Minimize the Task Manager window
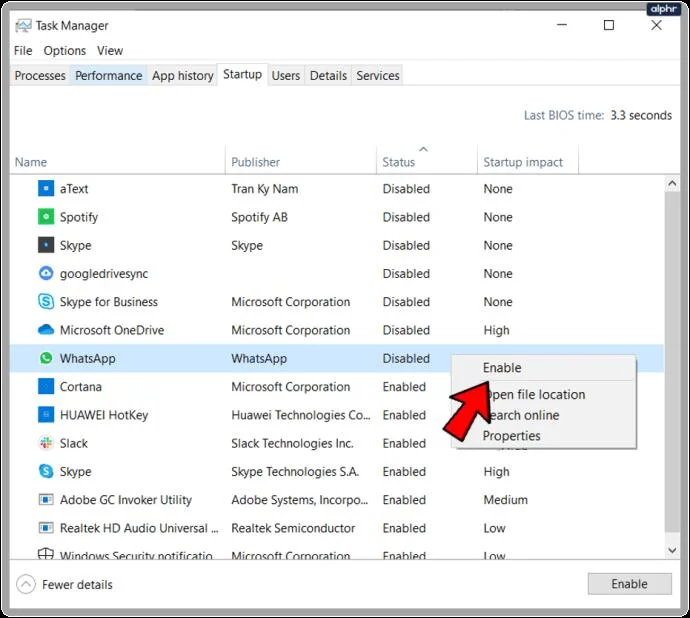 pyautogui.click(x=562, y=25)
